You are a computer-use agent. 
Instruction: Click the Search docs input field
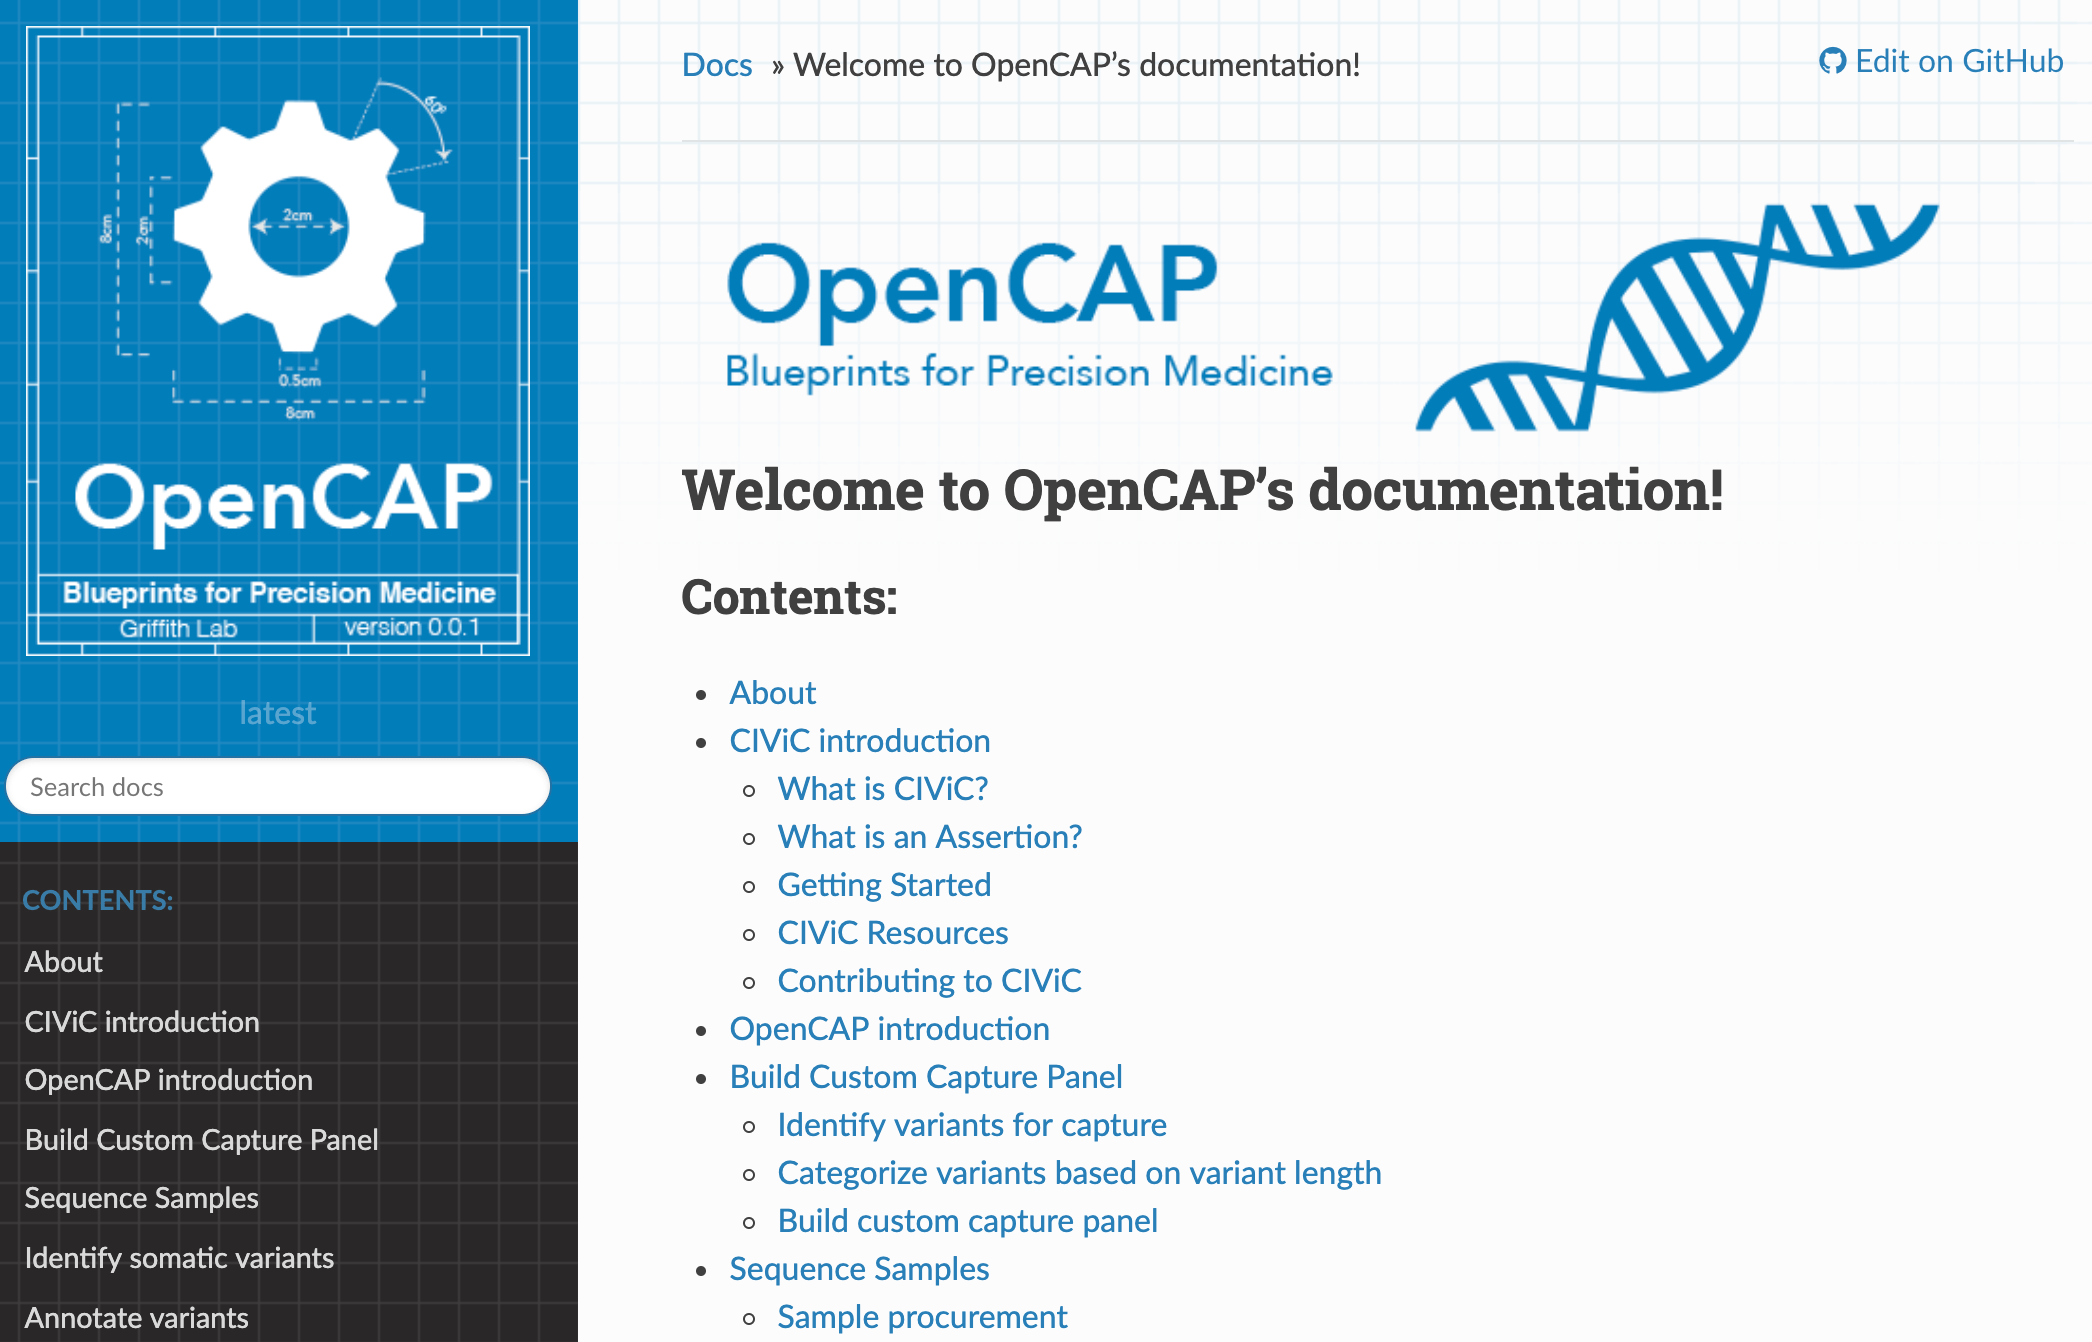click(278, 787)
